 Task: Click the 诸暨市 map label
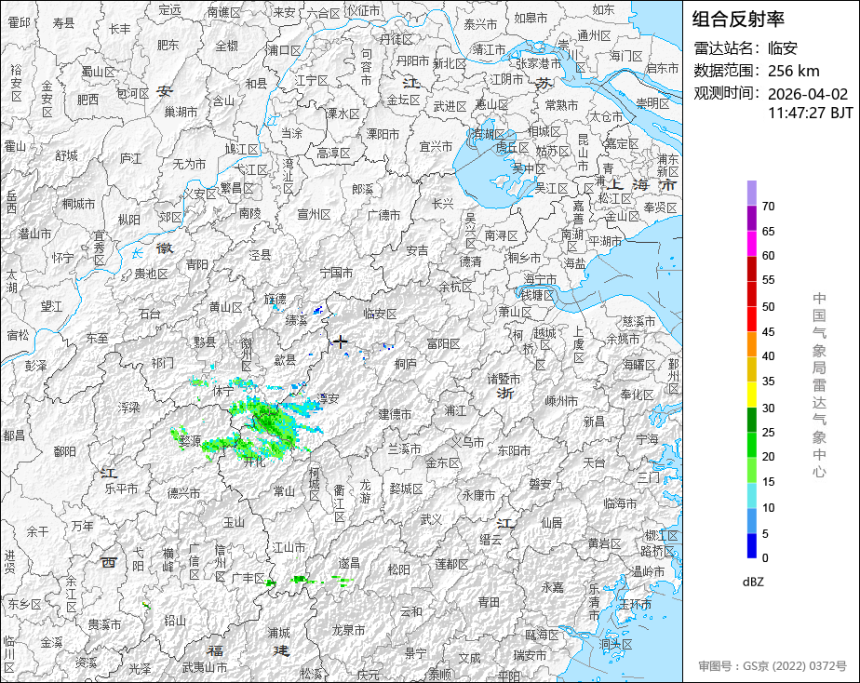click(x=504, y=379)
